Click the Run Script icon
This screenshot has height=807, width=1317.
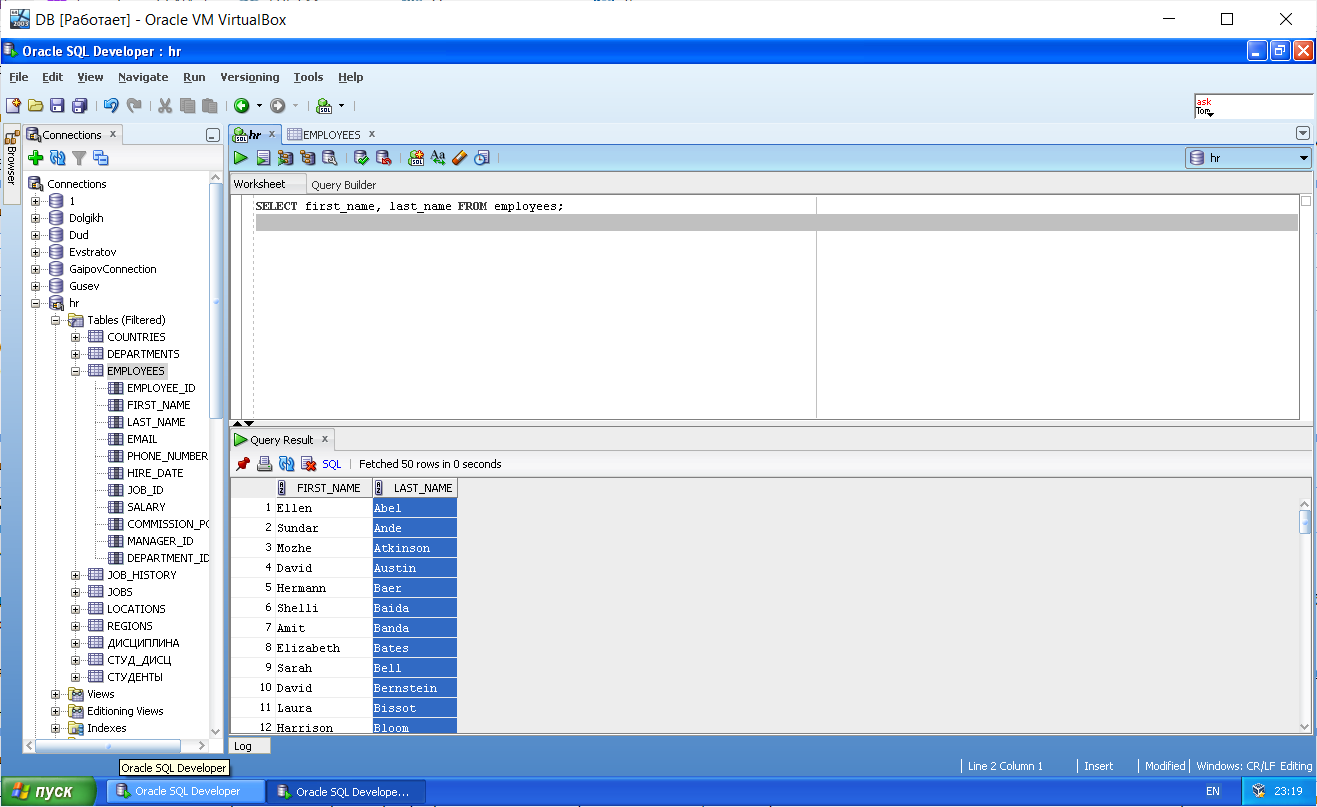tap(263, 157)
